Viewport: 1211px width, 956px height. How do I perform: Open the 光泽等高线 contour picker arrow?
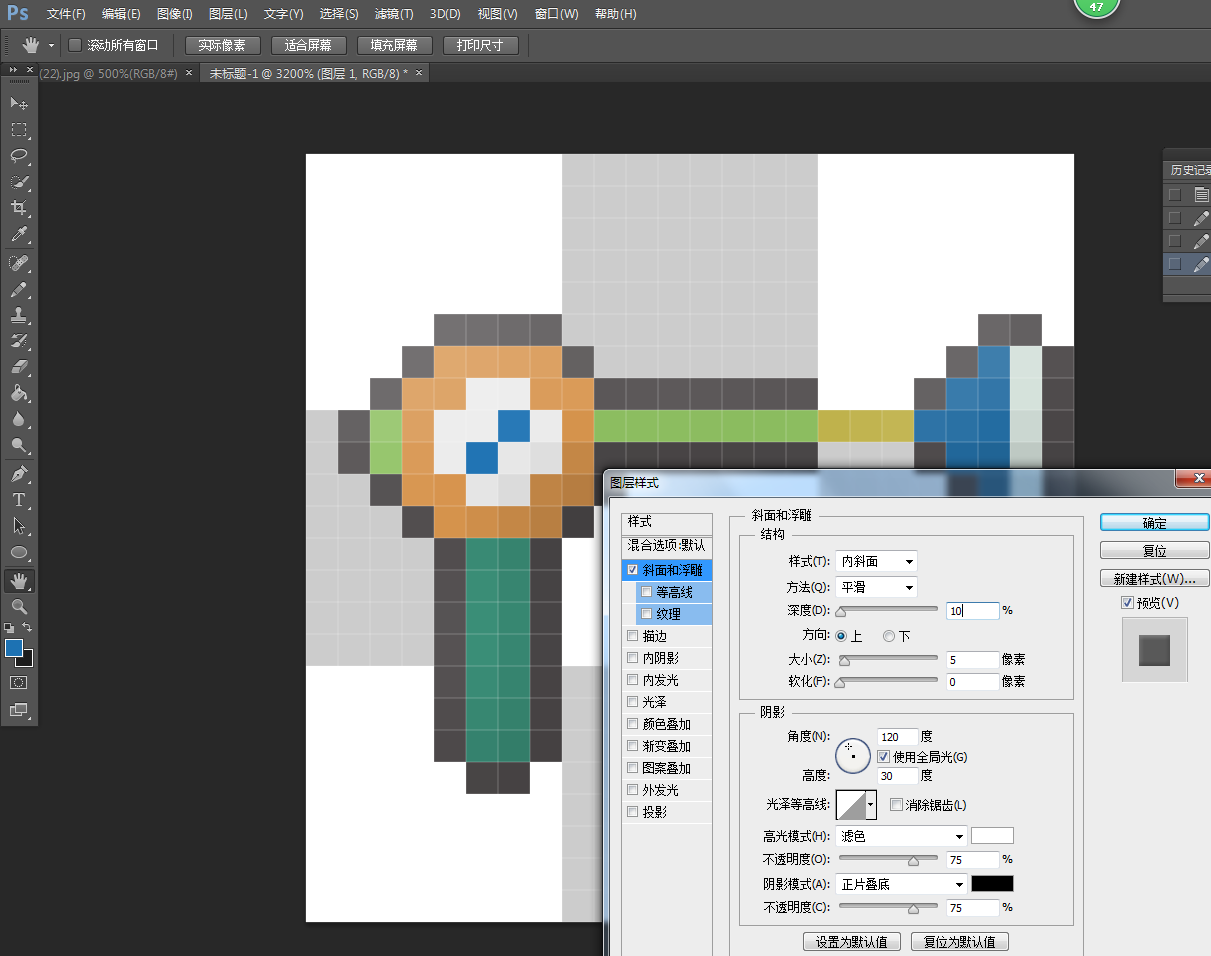(x=871, y=805)
